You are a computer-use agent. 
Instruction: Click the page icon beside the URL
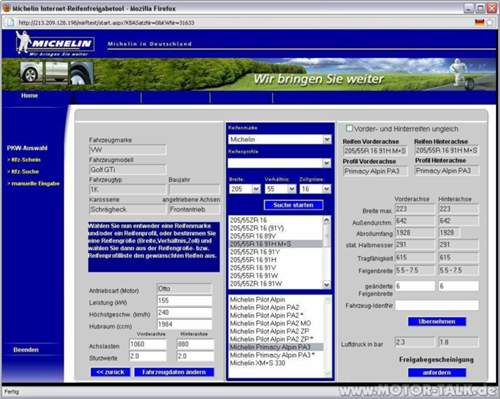(x=10, y=22)
